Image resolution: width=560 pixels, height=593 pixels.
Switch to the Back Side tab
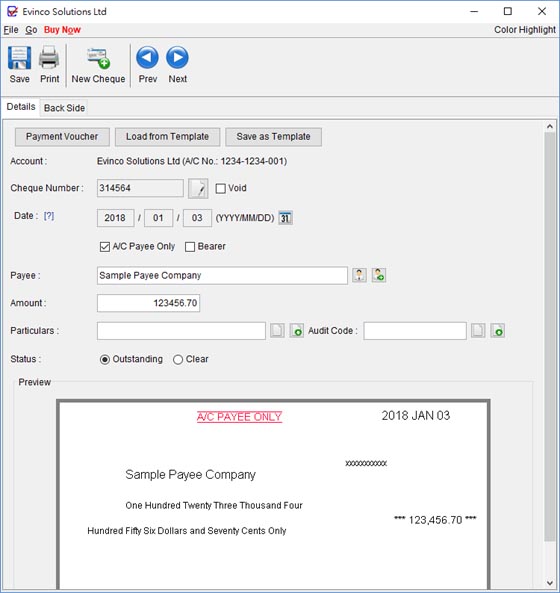pyautogui.click(x=64, y=108)
